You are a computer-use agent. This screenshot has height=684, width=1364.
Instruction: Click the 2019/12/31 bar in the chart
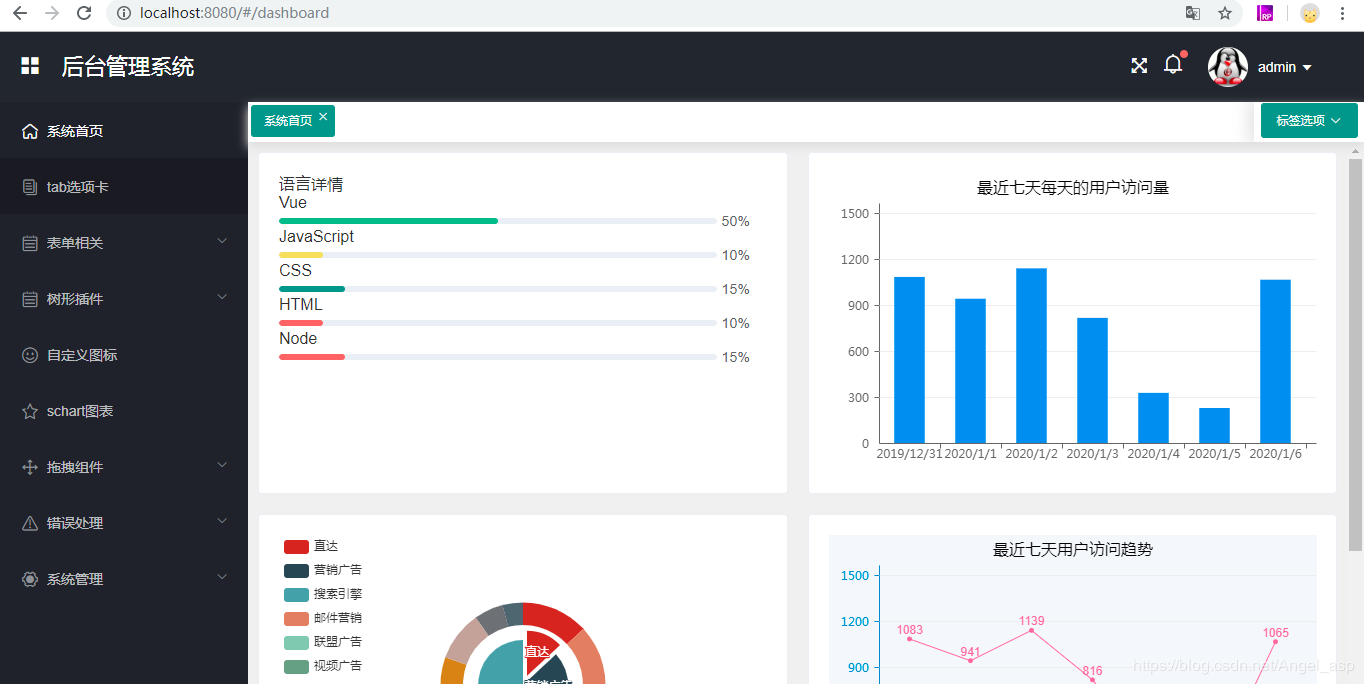coord(909,360)
